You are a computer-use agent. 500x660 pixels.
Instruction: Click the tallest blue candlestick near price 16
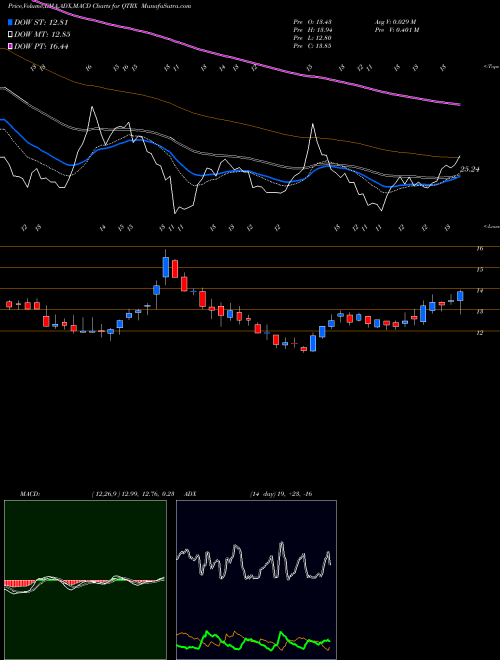[165, 267]
